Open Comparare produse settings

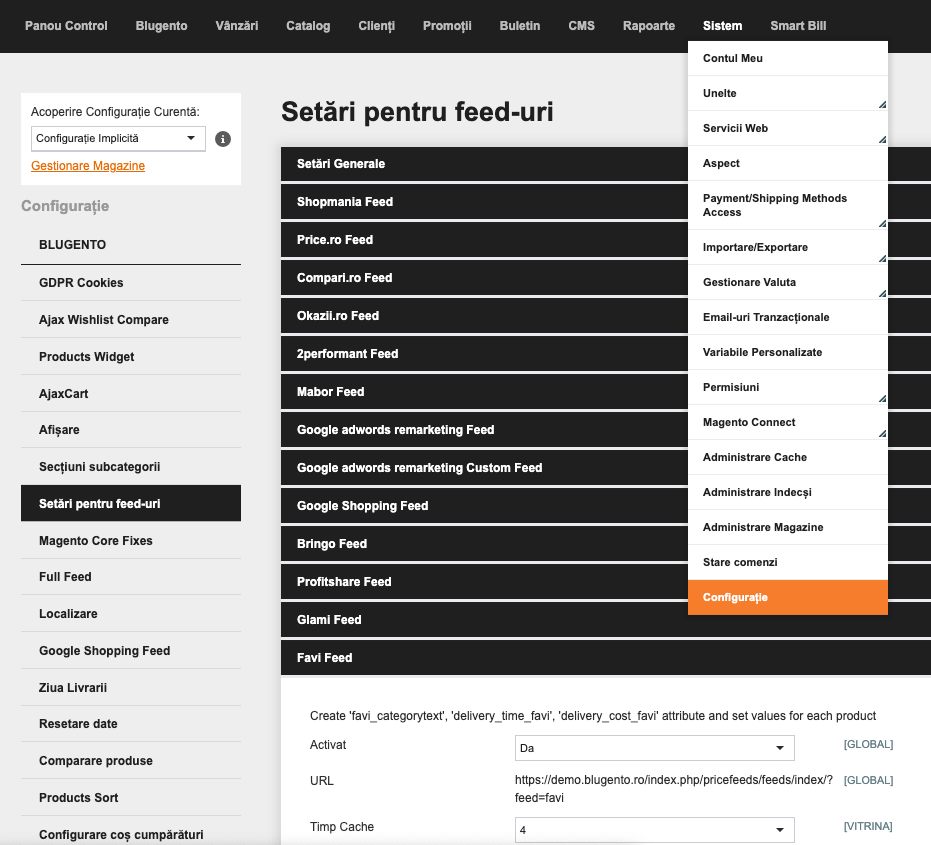pos(131,761)
